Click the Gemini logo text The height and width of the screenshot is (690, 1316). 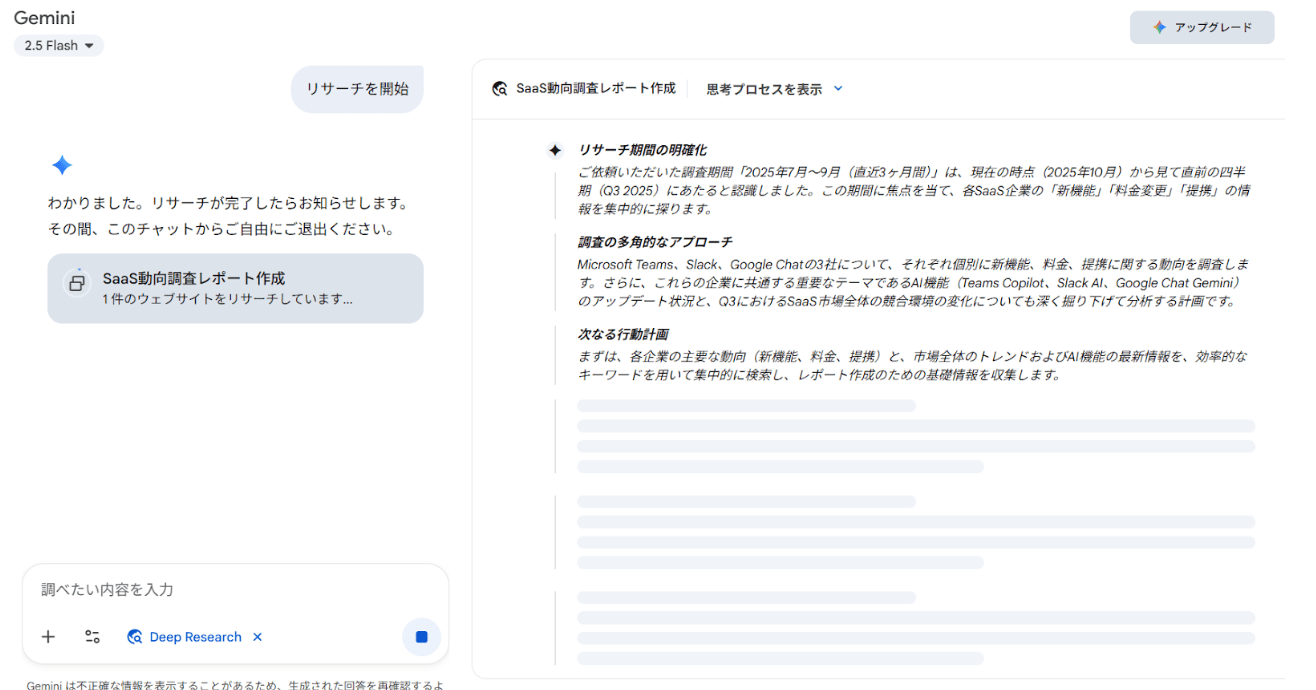click(44, 18)
